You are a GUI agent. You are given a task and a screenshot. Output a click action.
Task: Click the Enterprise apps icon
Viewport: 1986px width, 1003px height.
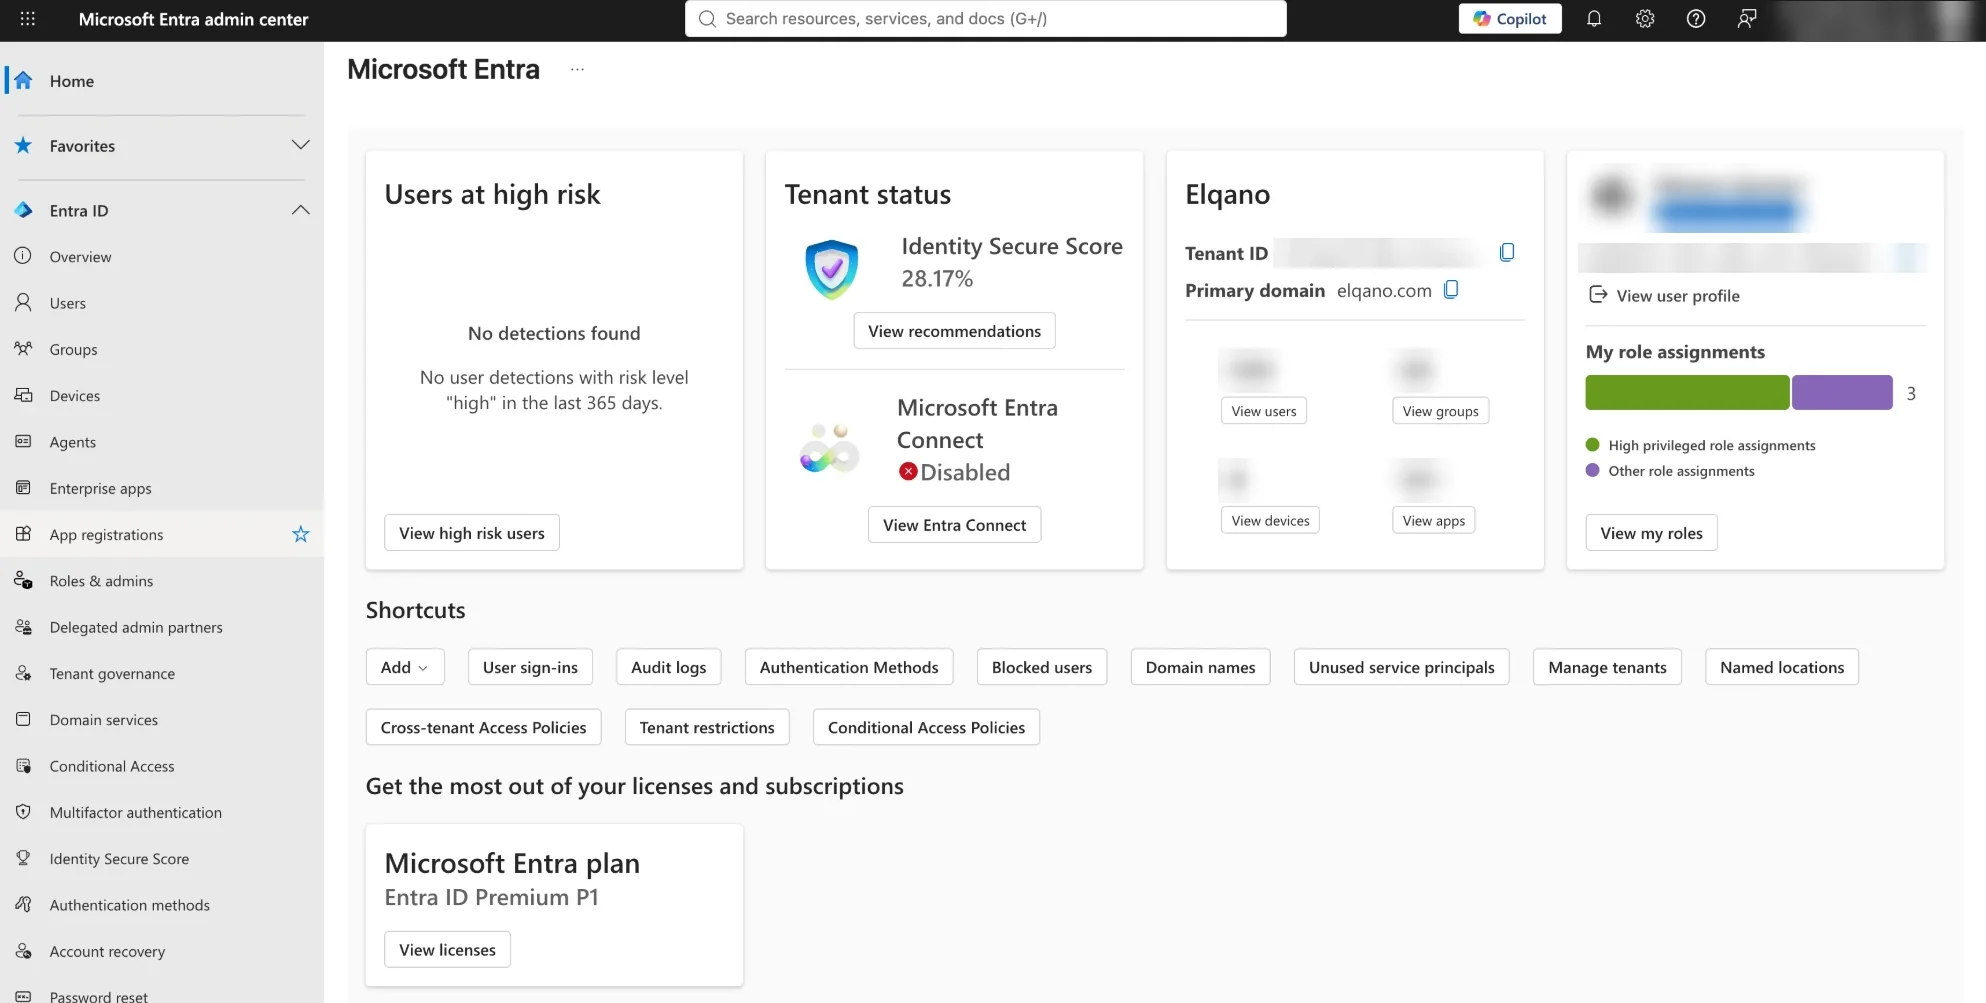click(23, 488)
